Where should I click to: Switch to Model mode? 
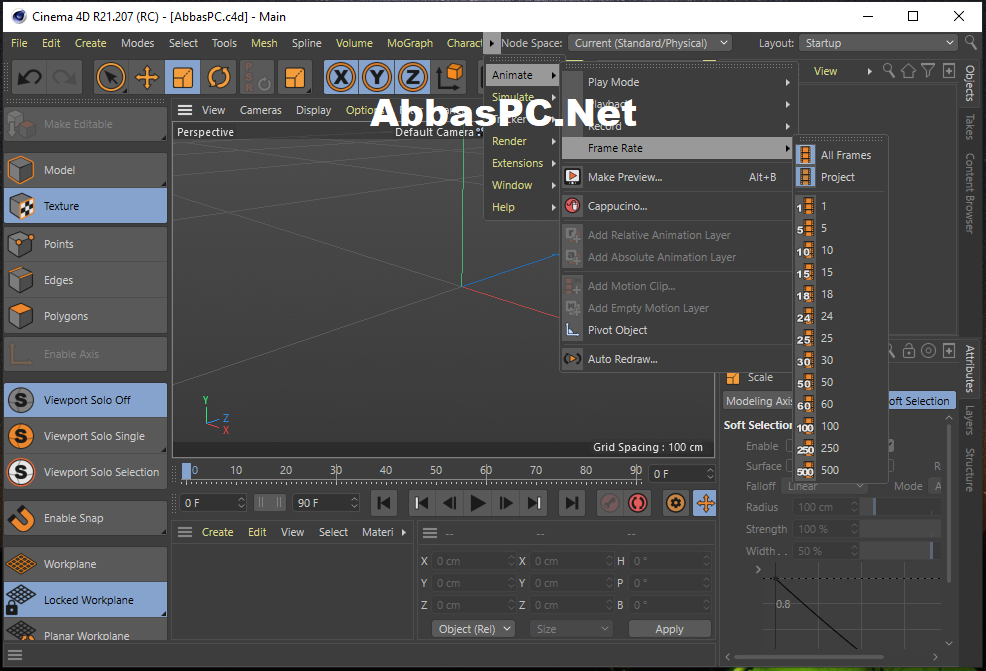[x=86, y=170]
